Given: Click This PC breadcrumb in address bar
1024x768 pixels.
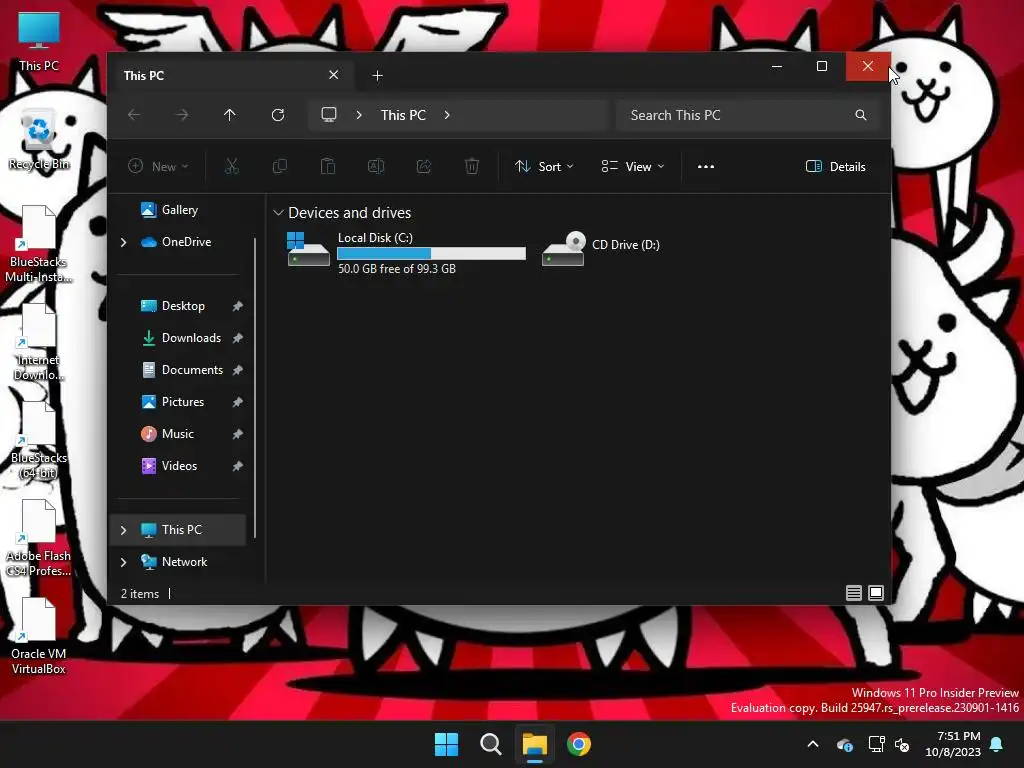Looking at the screenshot, I should (404, 115).
